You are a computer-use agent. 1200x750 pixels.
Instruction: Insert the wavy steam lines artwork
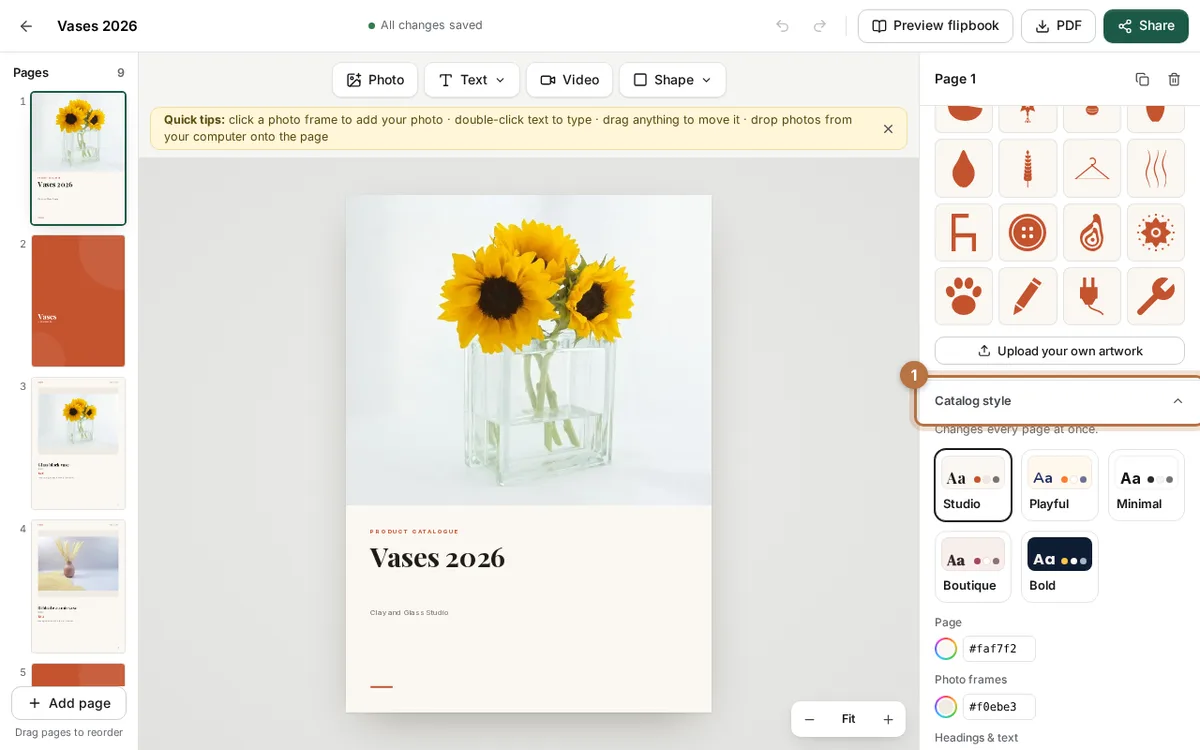tap(1156, 168)
